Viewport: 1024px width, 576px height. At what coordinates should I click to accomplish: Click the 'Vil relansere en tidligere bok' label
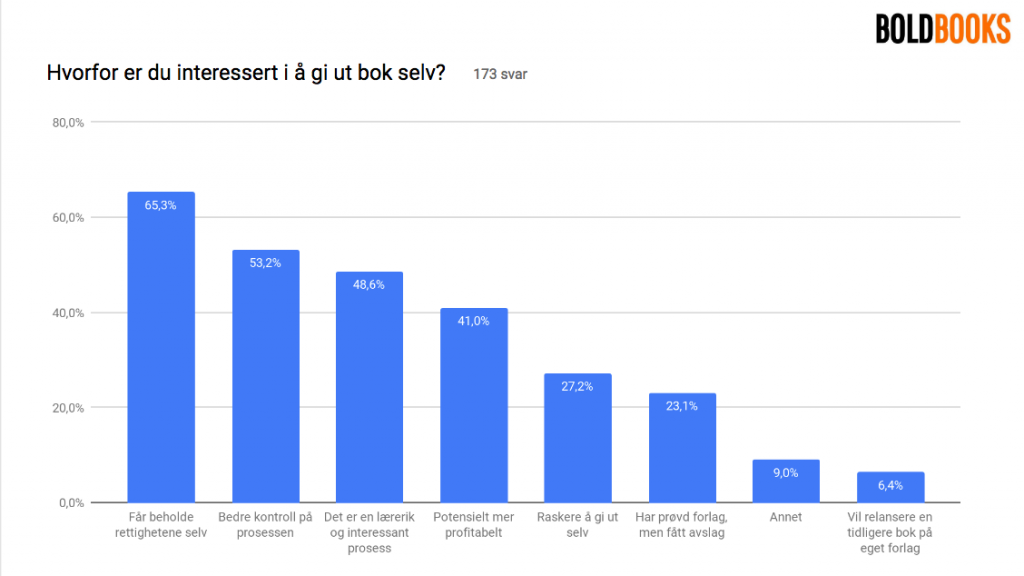(890, 533)
